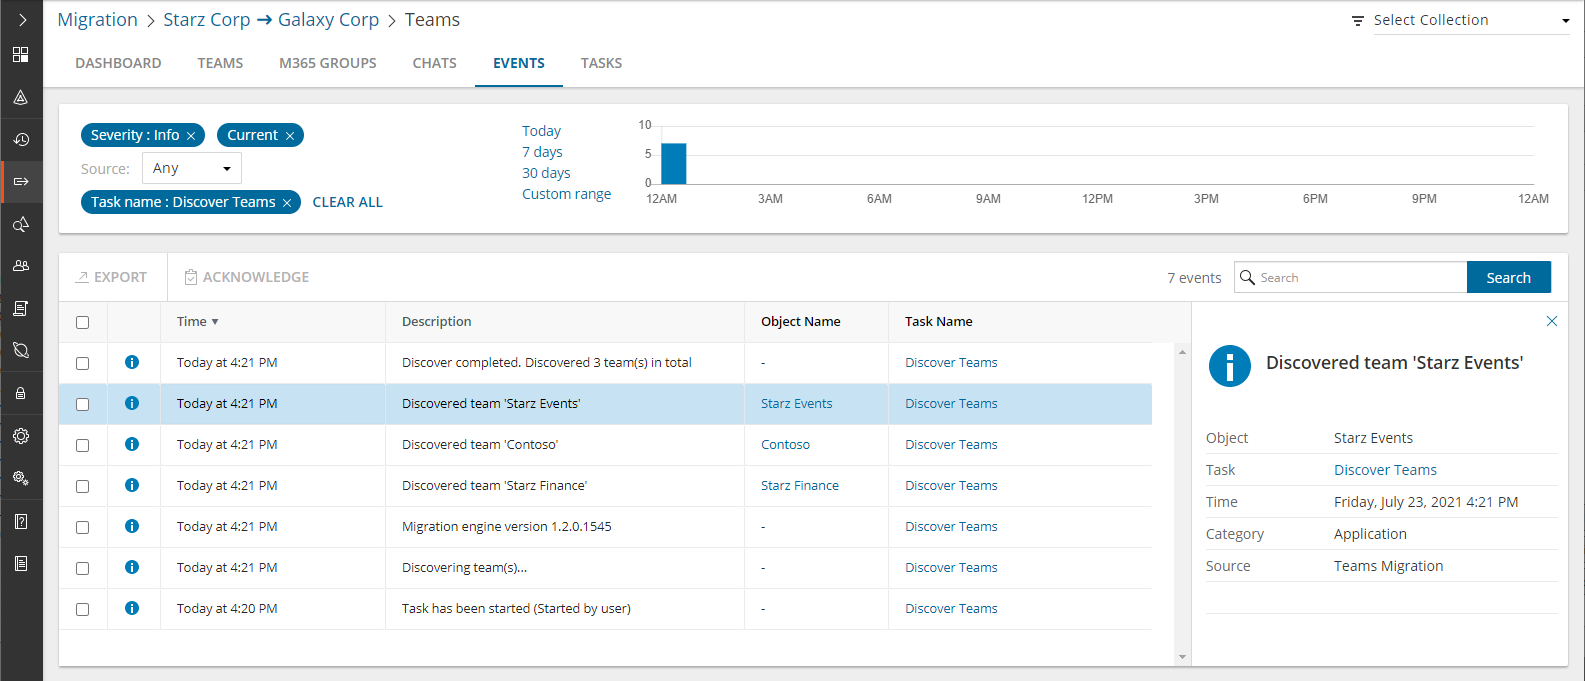Click the history clock icon in sidebar
Image resolution: width=1585 pixels, height=681 pixels.
(x=21, y=140)
